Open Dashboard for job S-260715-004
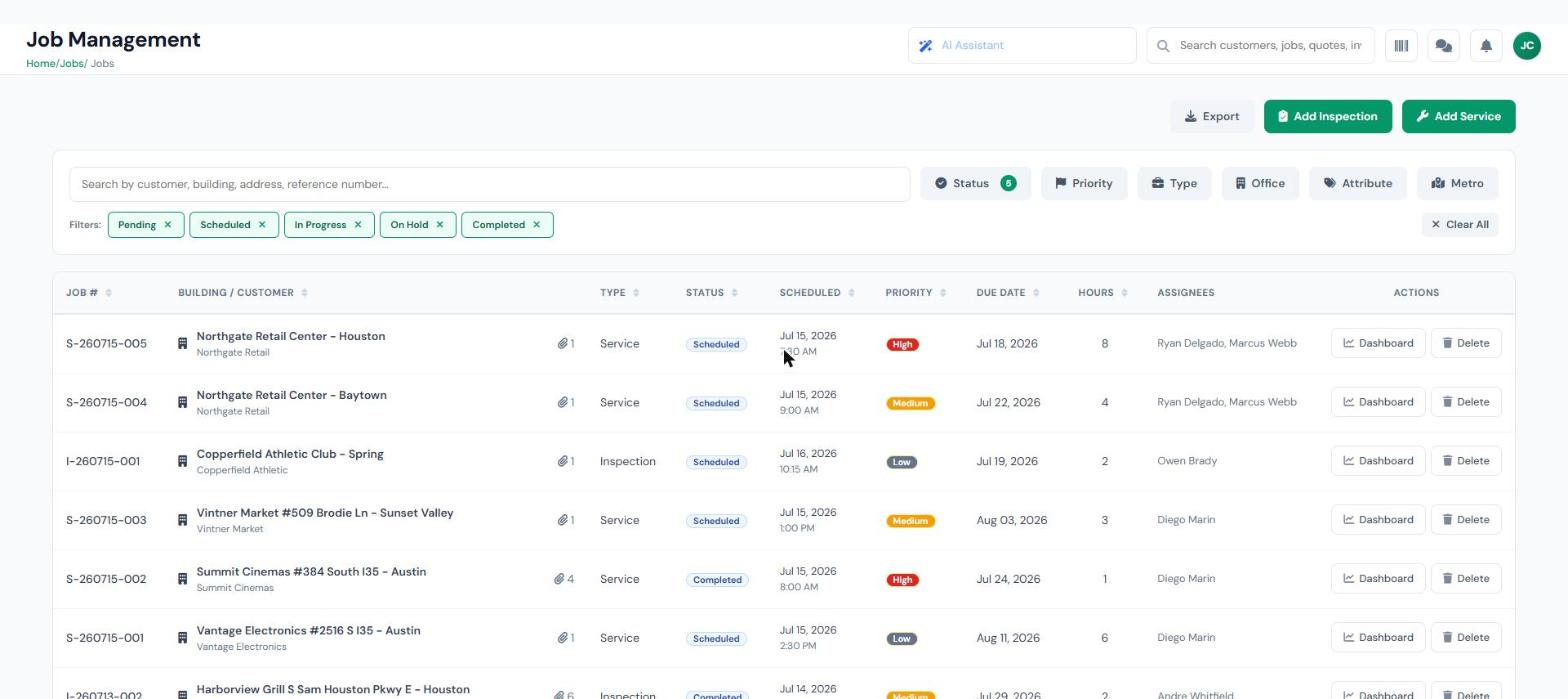The image size is (1568, 699). pyautogui.click(x=1378, y=402)
